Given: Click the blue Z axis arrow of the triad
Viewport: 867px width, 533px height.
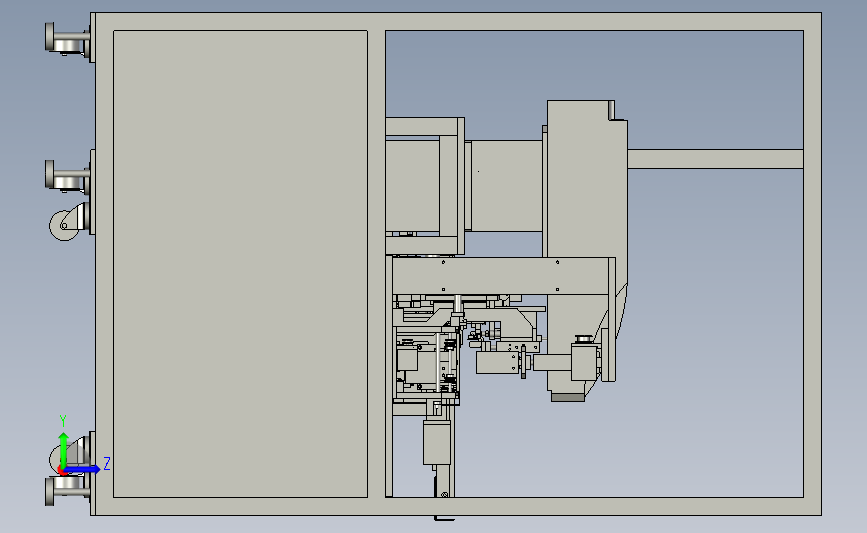Looking at the screenshot, I should pyautogui.click(x=83, y=469).
